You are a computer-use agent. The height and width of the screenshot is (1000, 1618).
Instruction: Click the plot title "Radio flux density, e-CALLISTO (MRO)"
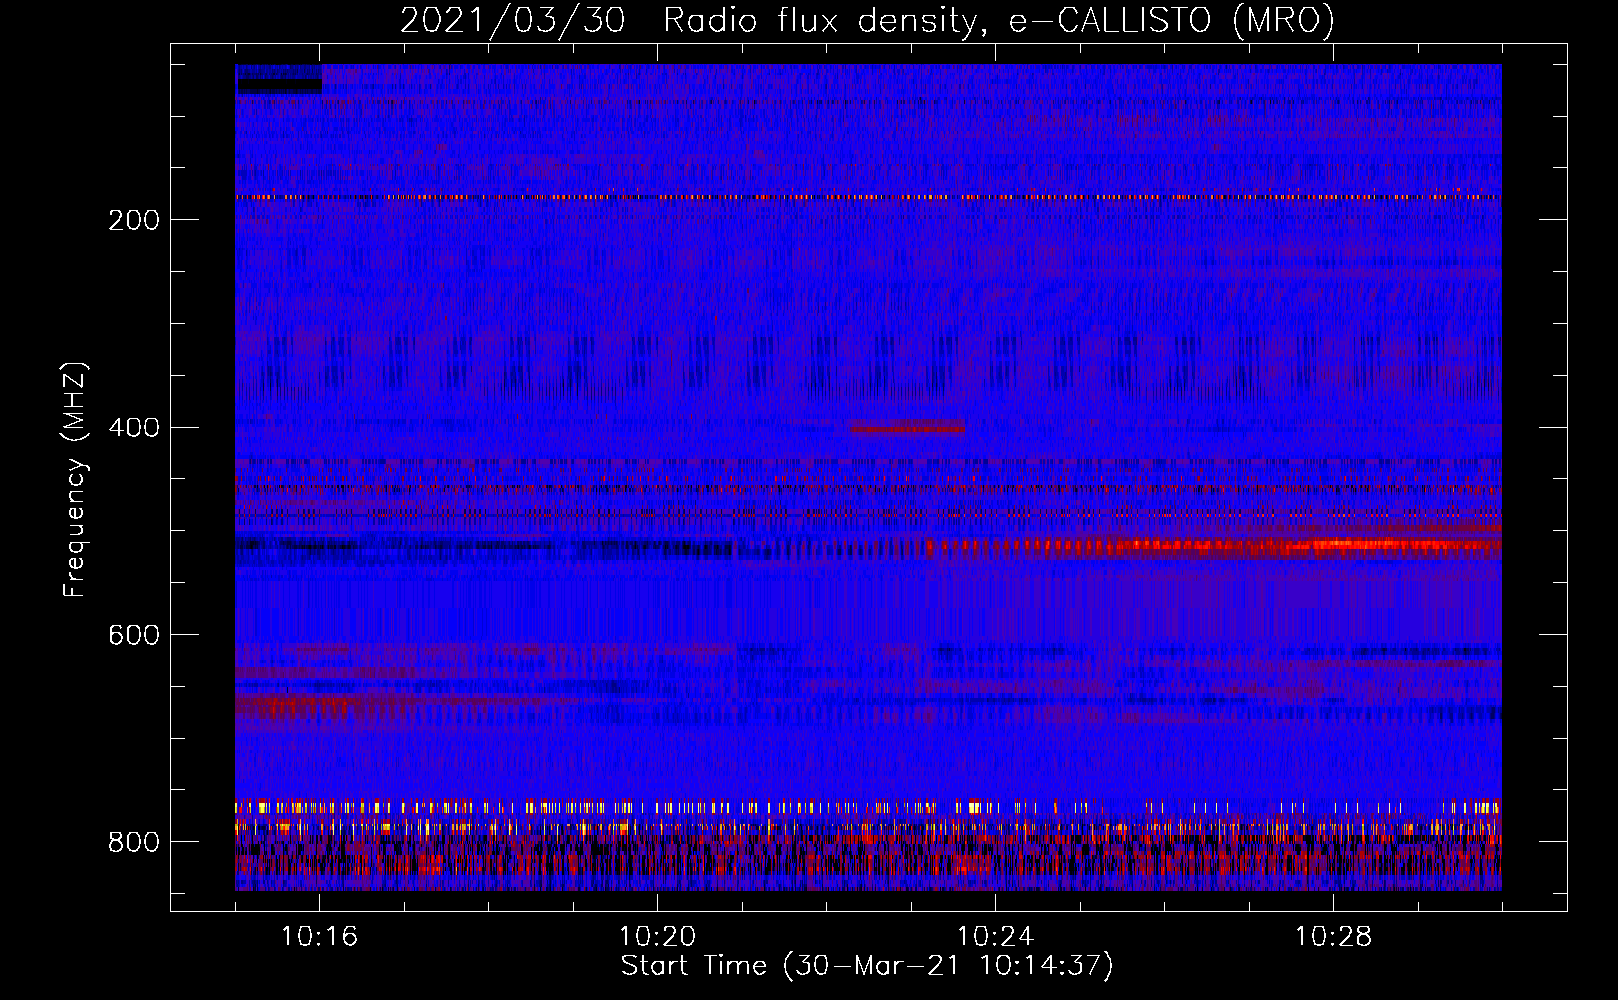(x=999, y=20)
